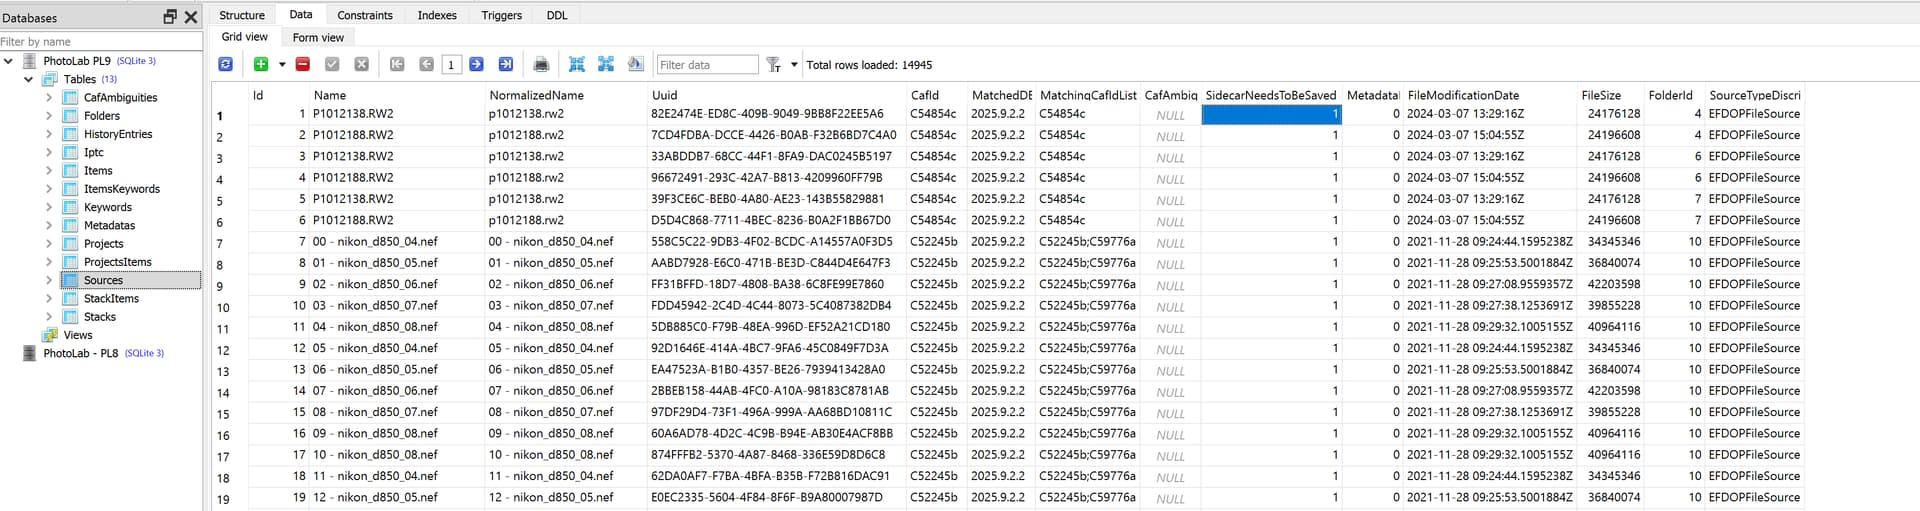Click the printer icon in toolbar

(541, 64)
